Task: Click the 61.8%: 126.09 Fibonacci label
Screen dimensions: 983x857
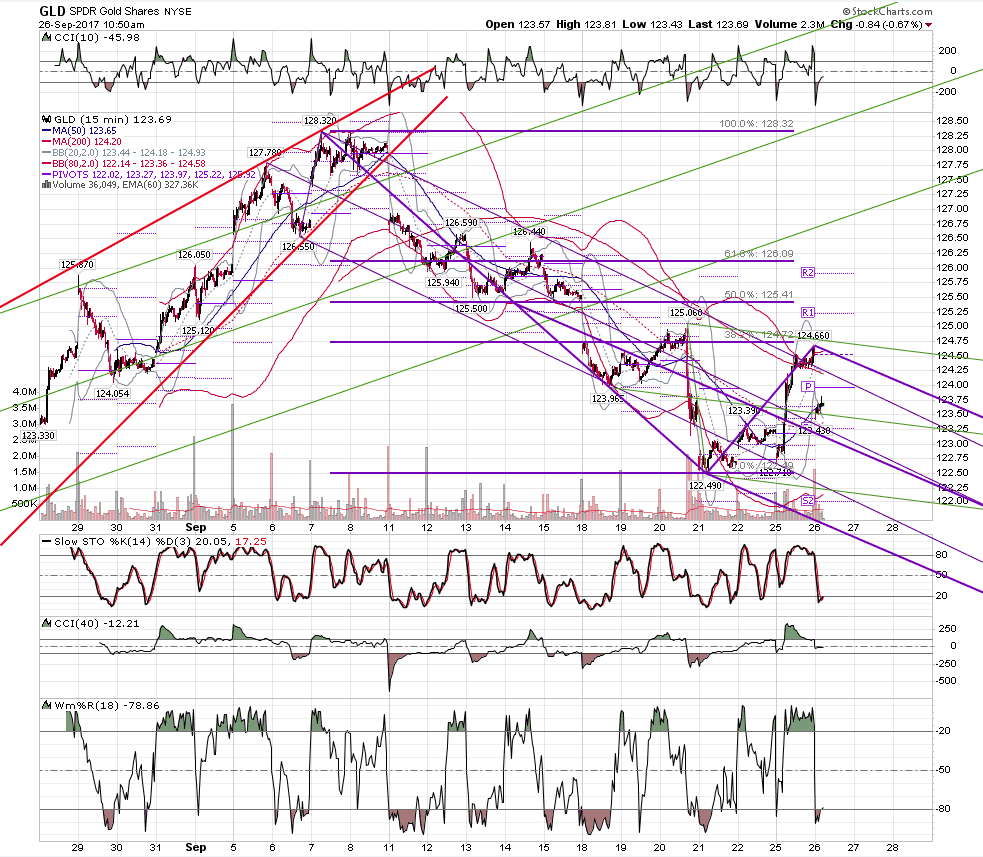Action: [x=759, y=253]
